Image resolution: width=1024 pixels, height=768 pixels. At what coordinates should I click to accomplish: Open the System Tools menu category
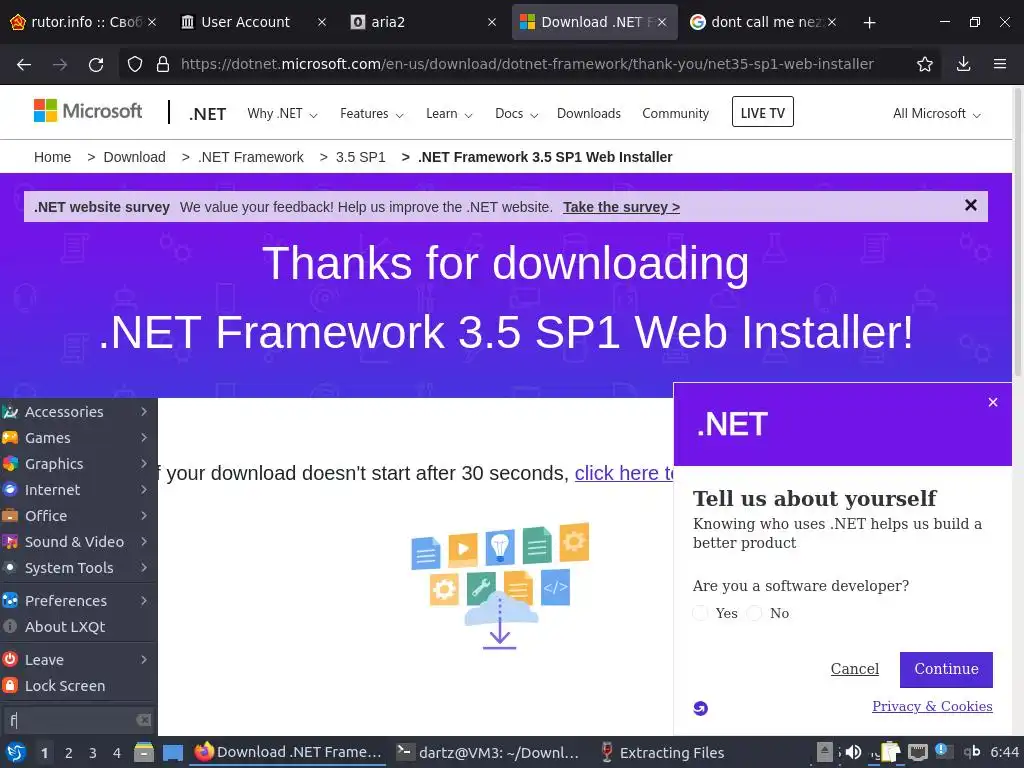click(x=77, y=568)
